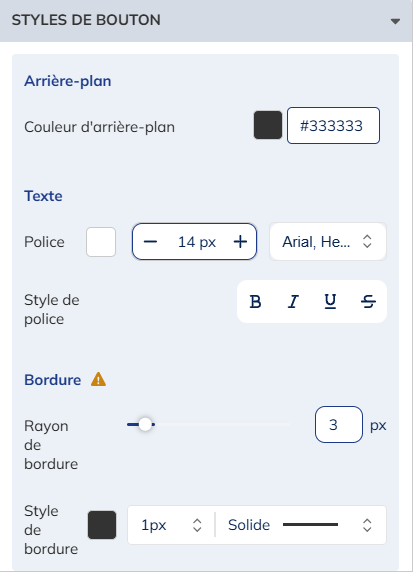Click the Styles de bouton header
Screen dimensions: 413x572
click(x=206, y=20)
